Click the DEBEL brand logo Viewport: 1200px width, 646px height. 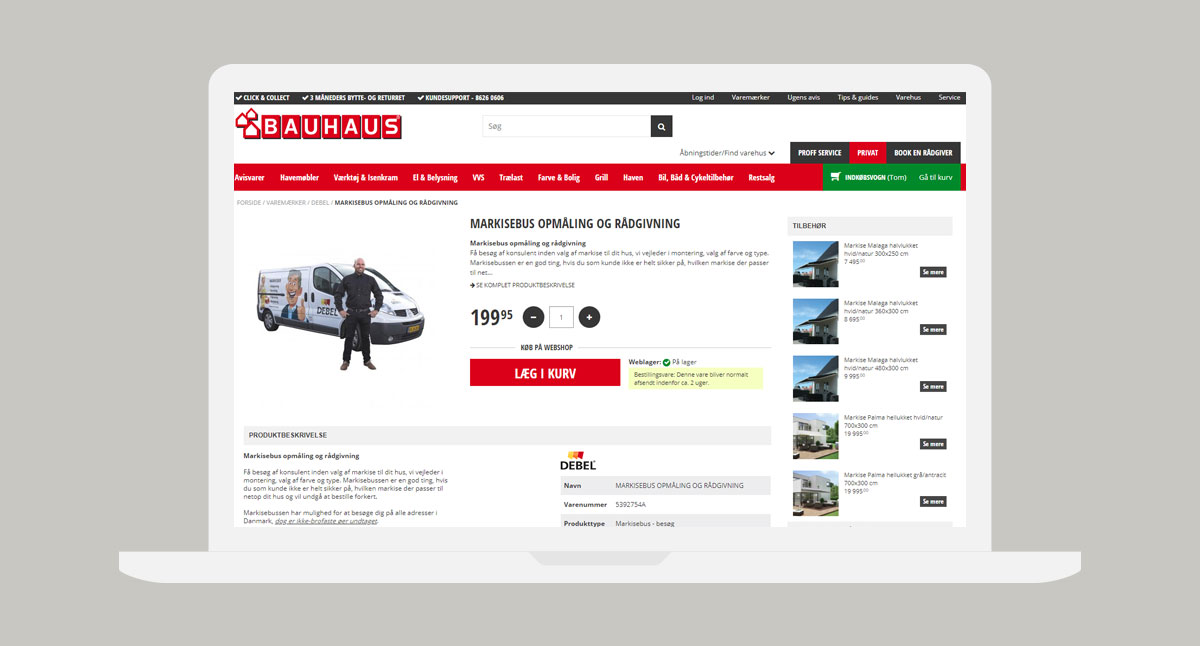(578, 460)
